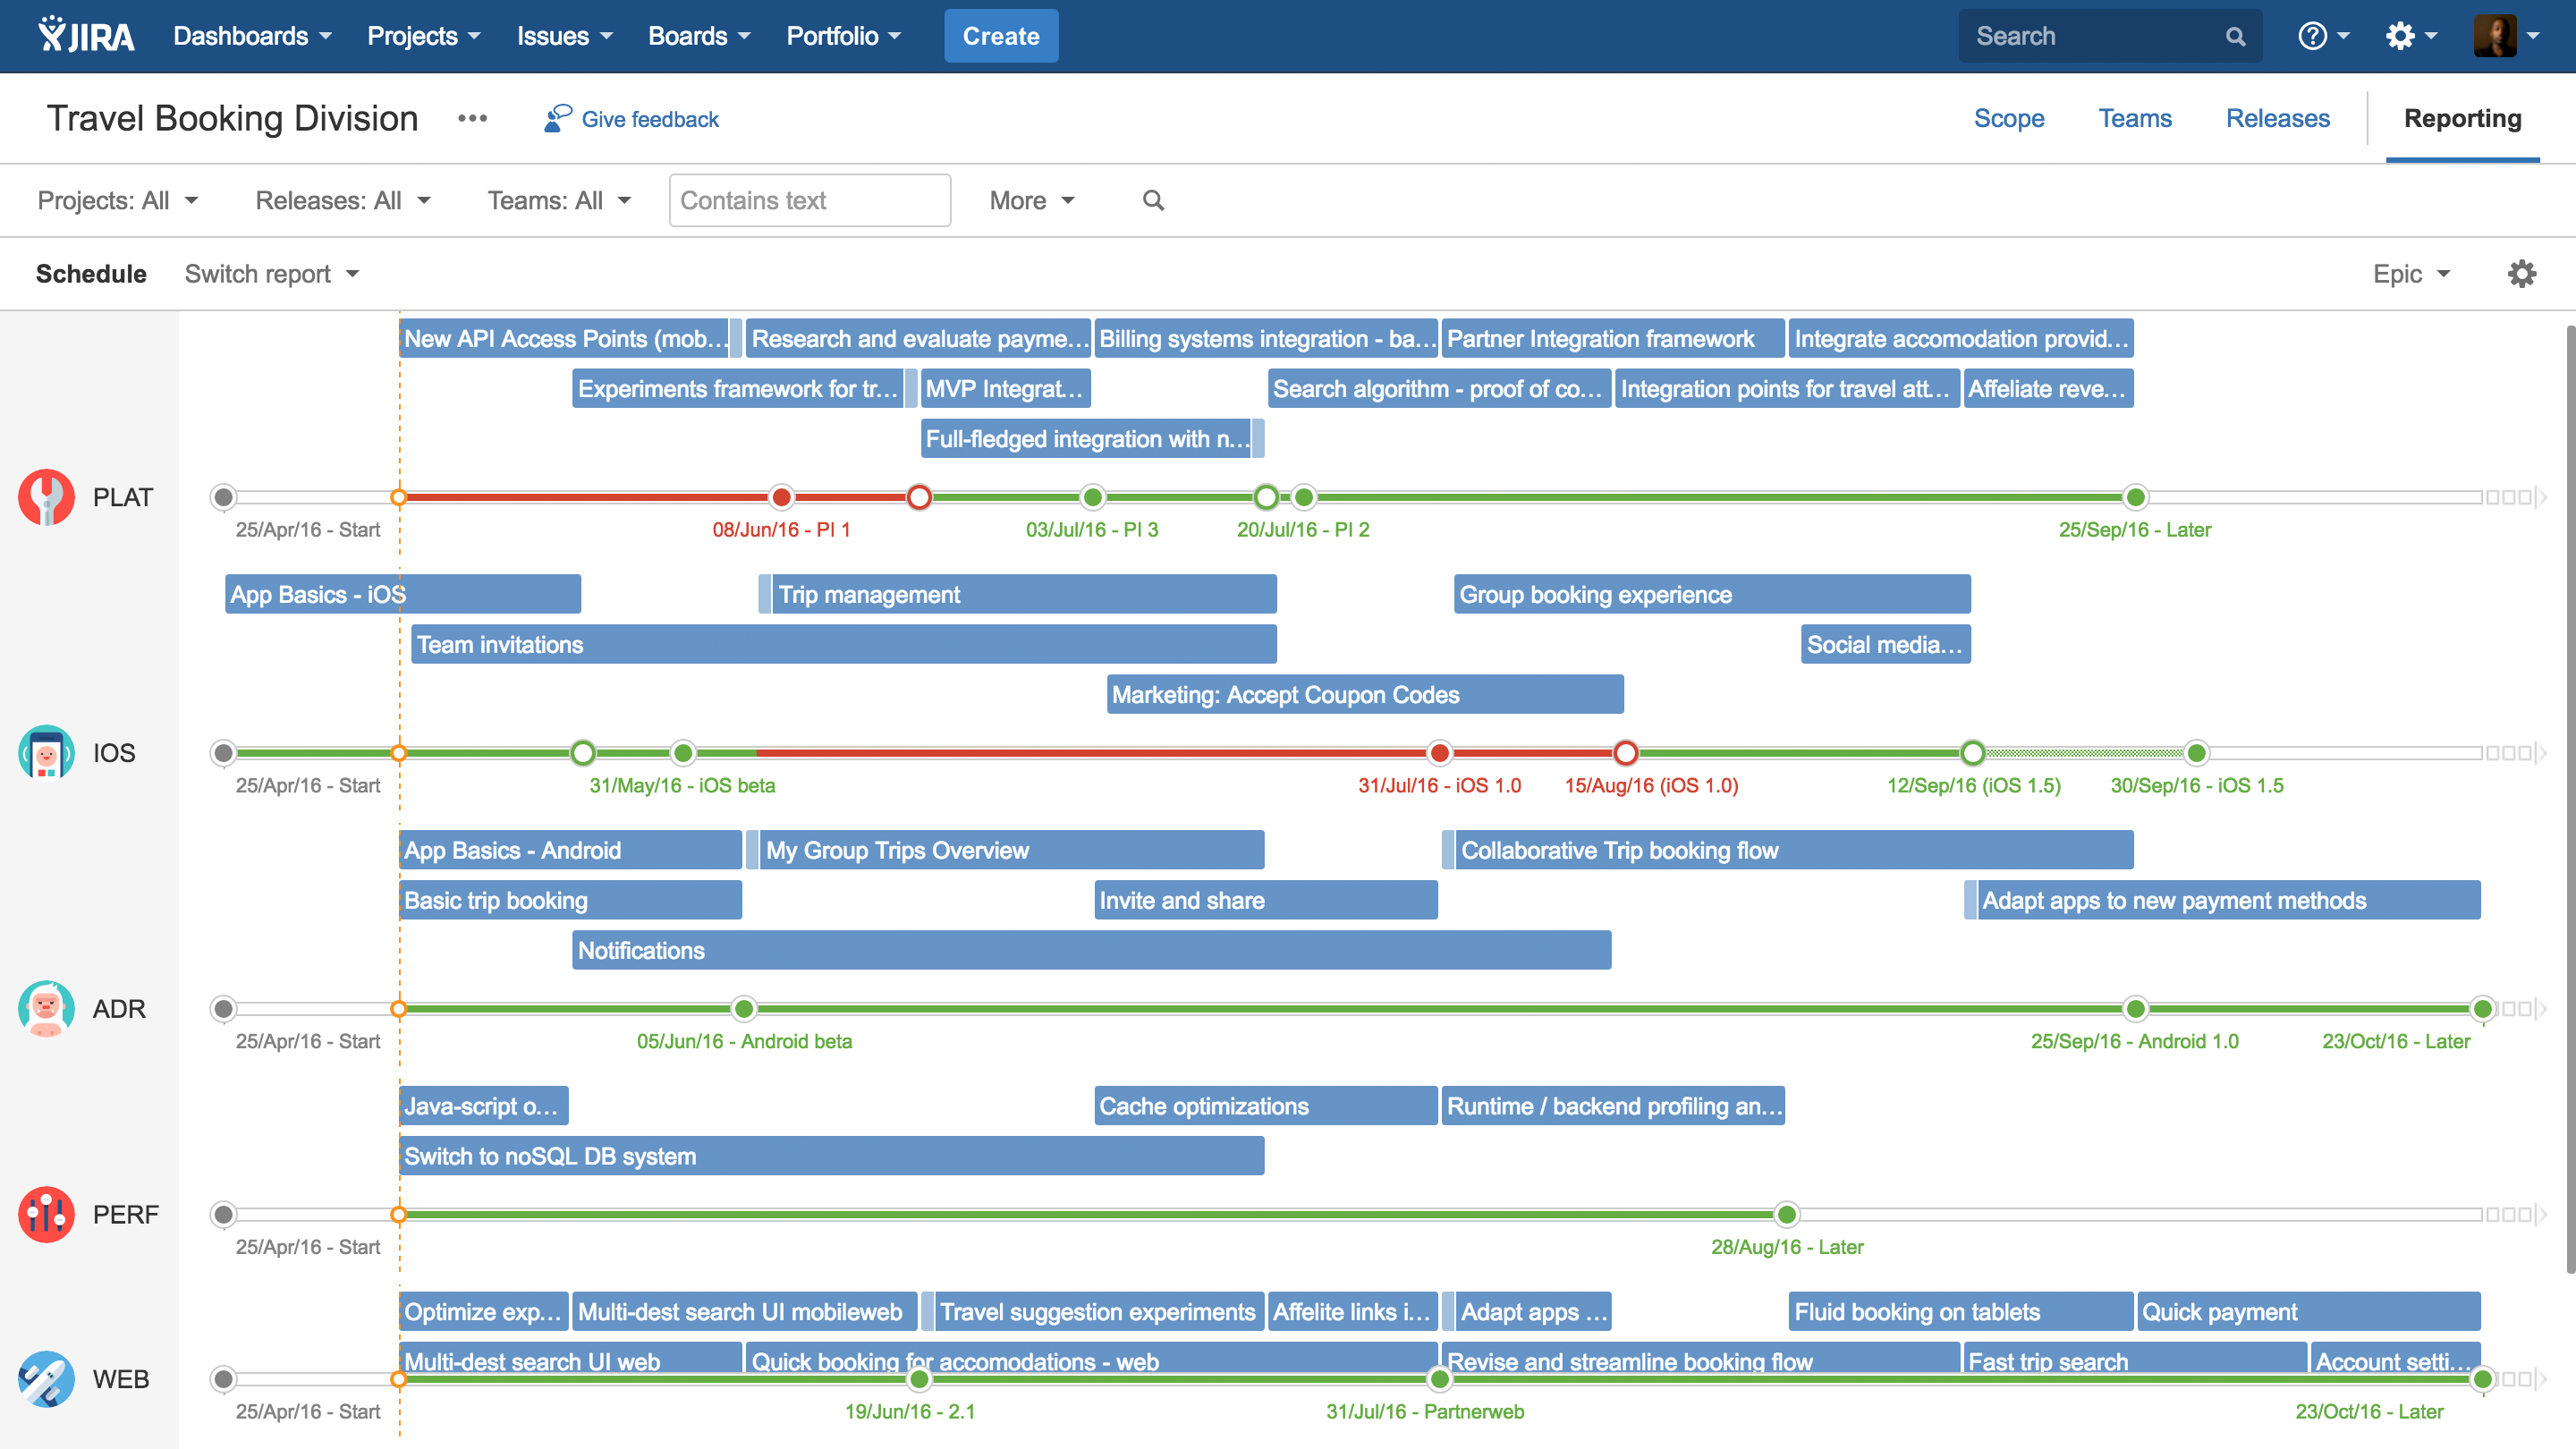Open the Epic hierarchy level dropdown
2576x1449 pixels.
(x=2411, y=274)
